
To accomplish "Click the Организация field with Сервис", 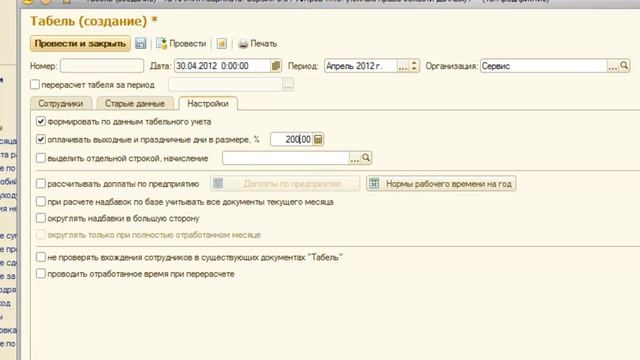I will pos(544,66).
